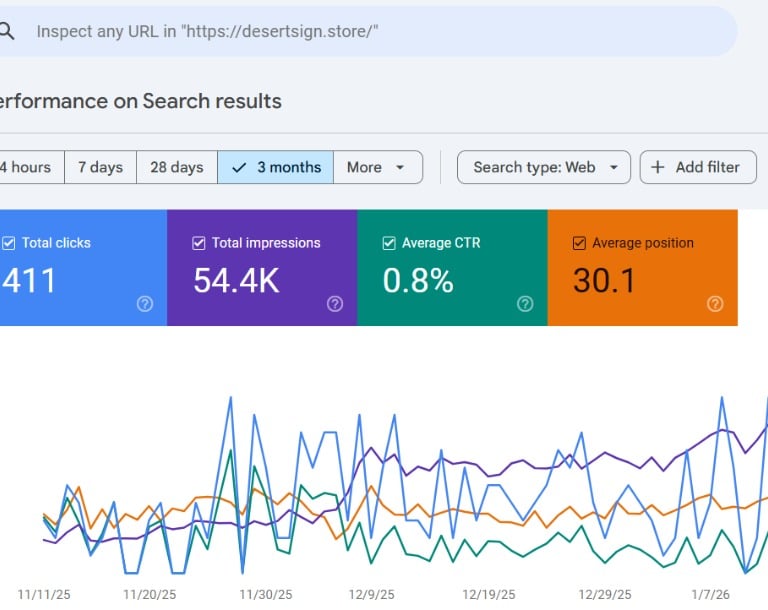Click the 12/19/25 date on chart axis
Viewport: 768px width, 610px height.
click(x=493, y=594)
